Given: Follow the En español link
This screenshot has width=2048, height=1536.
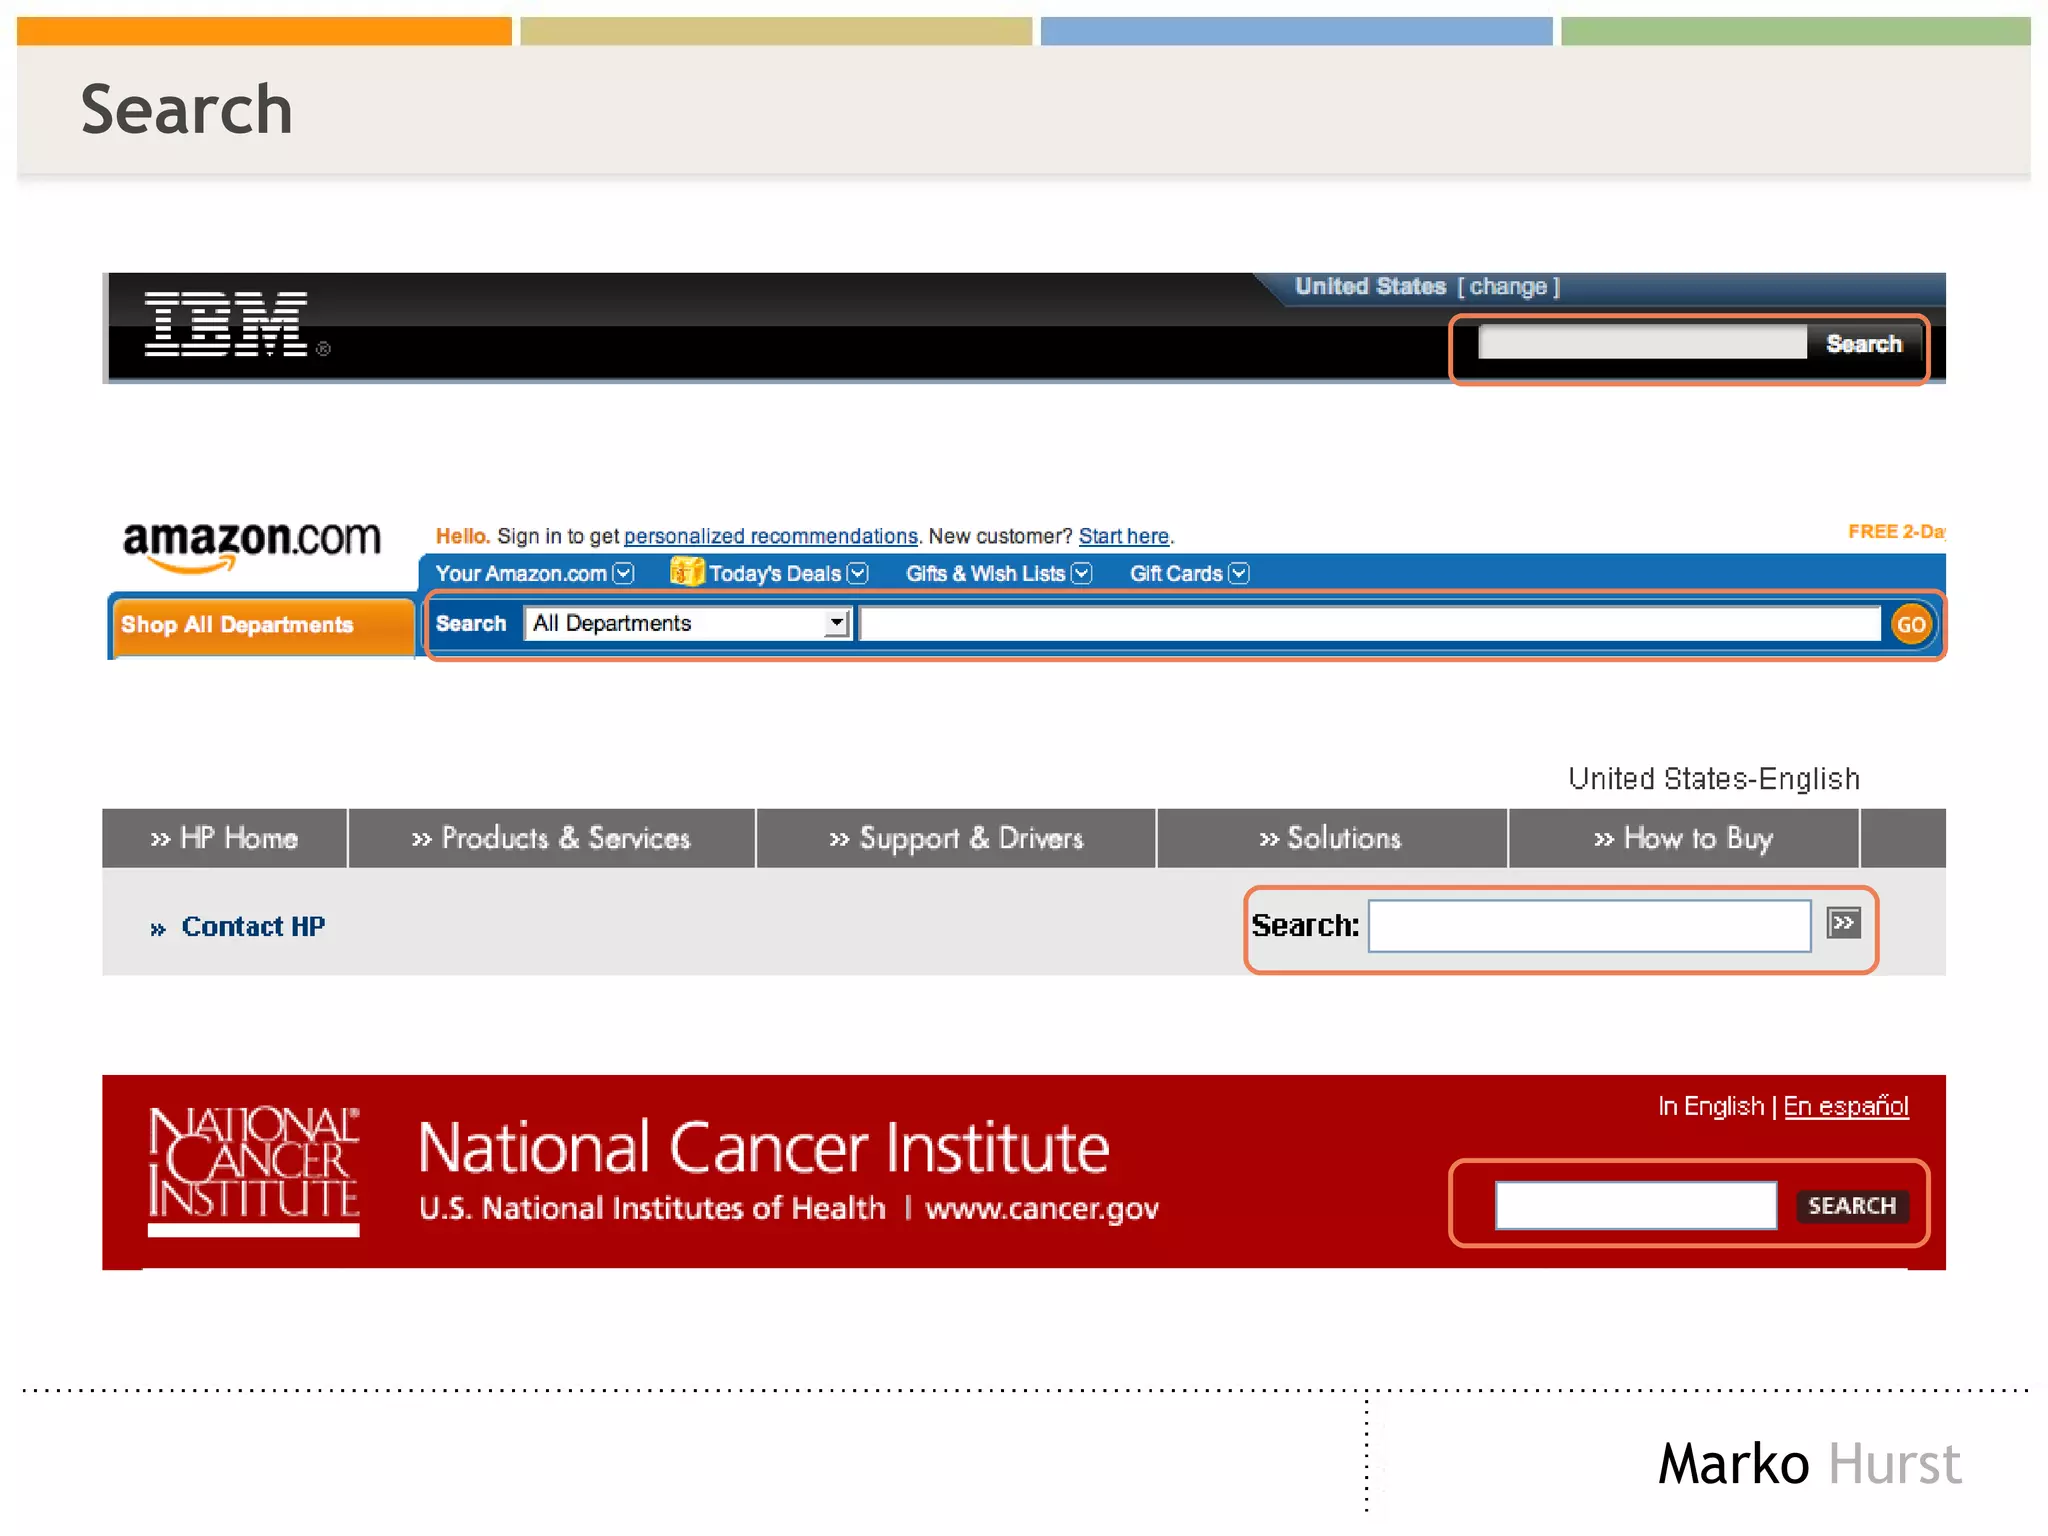Looking at the screenshot, I should pos(1845,1106).
